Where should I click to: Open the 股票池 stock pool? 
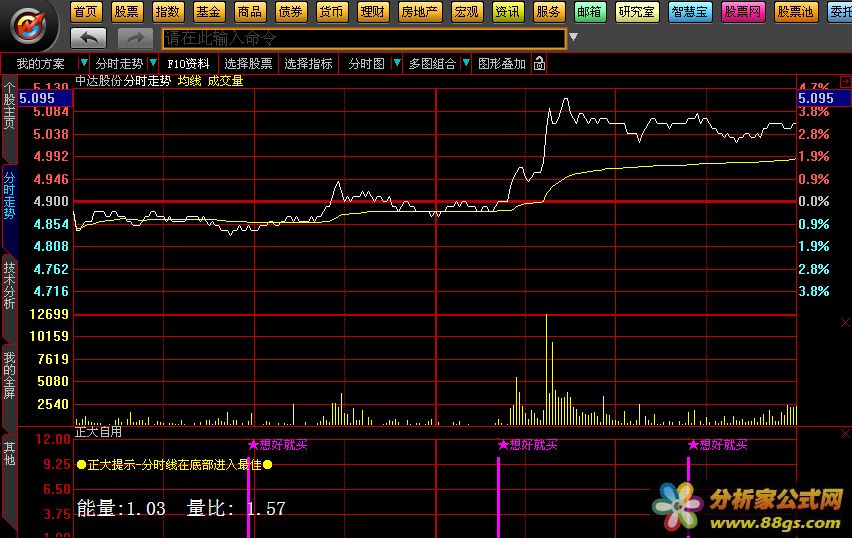795,12
